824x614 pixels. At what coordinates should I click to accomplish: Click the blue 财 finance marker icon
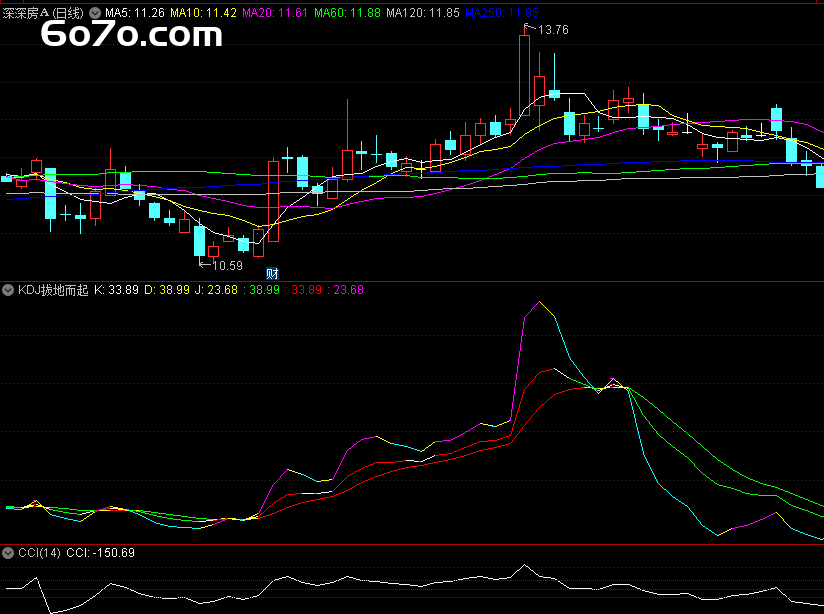(272, 273)
